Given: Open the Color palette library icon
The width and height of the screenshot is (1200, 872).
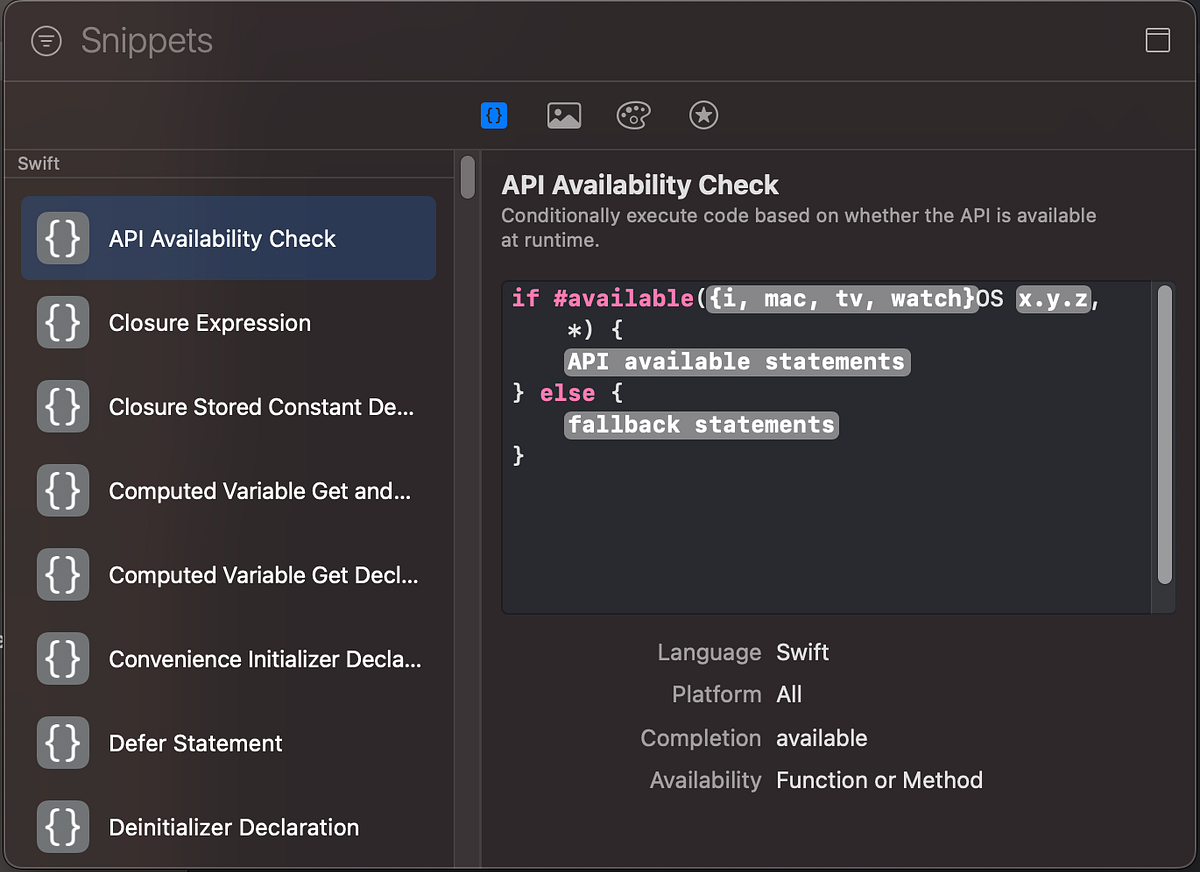Looking at the screenshot, I should pos(633,115).
